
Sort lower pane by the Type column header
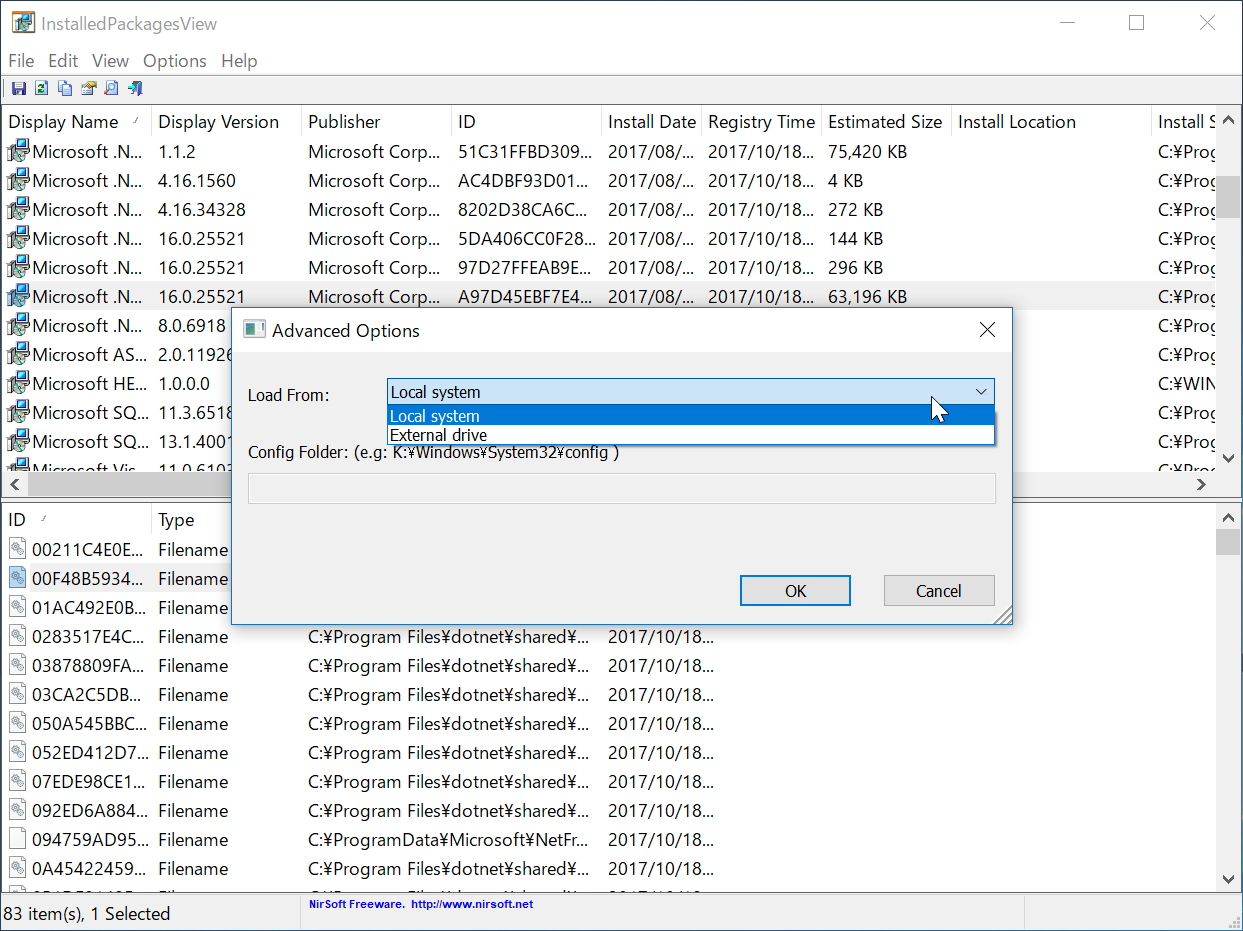tap(192, 520)
